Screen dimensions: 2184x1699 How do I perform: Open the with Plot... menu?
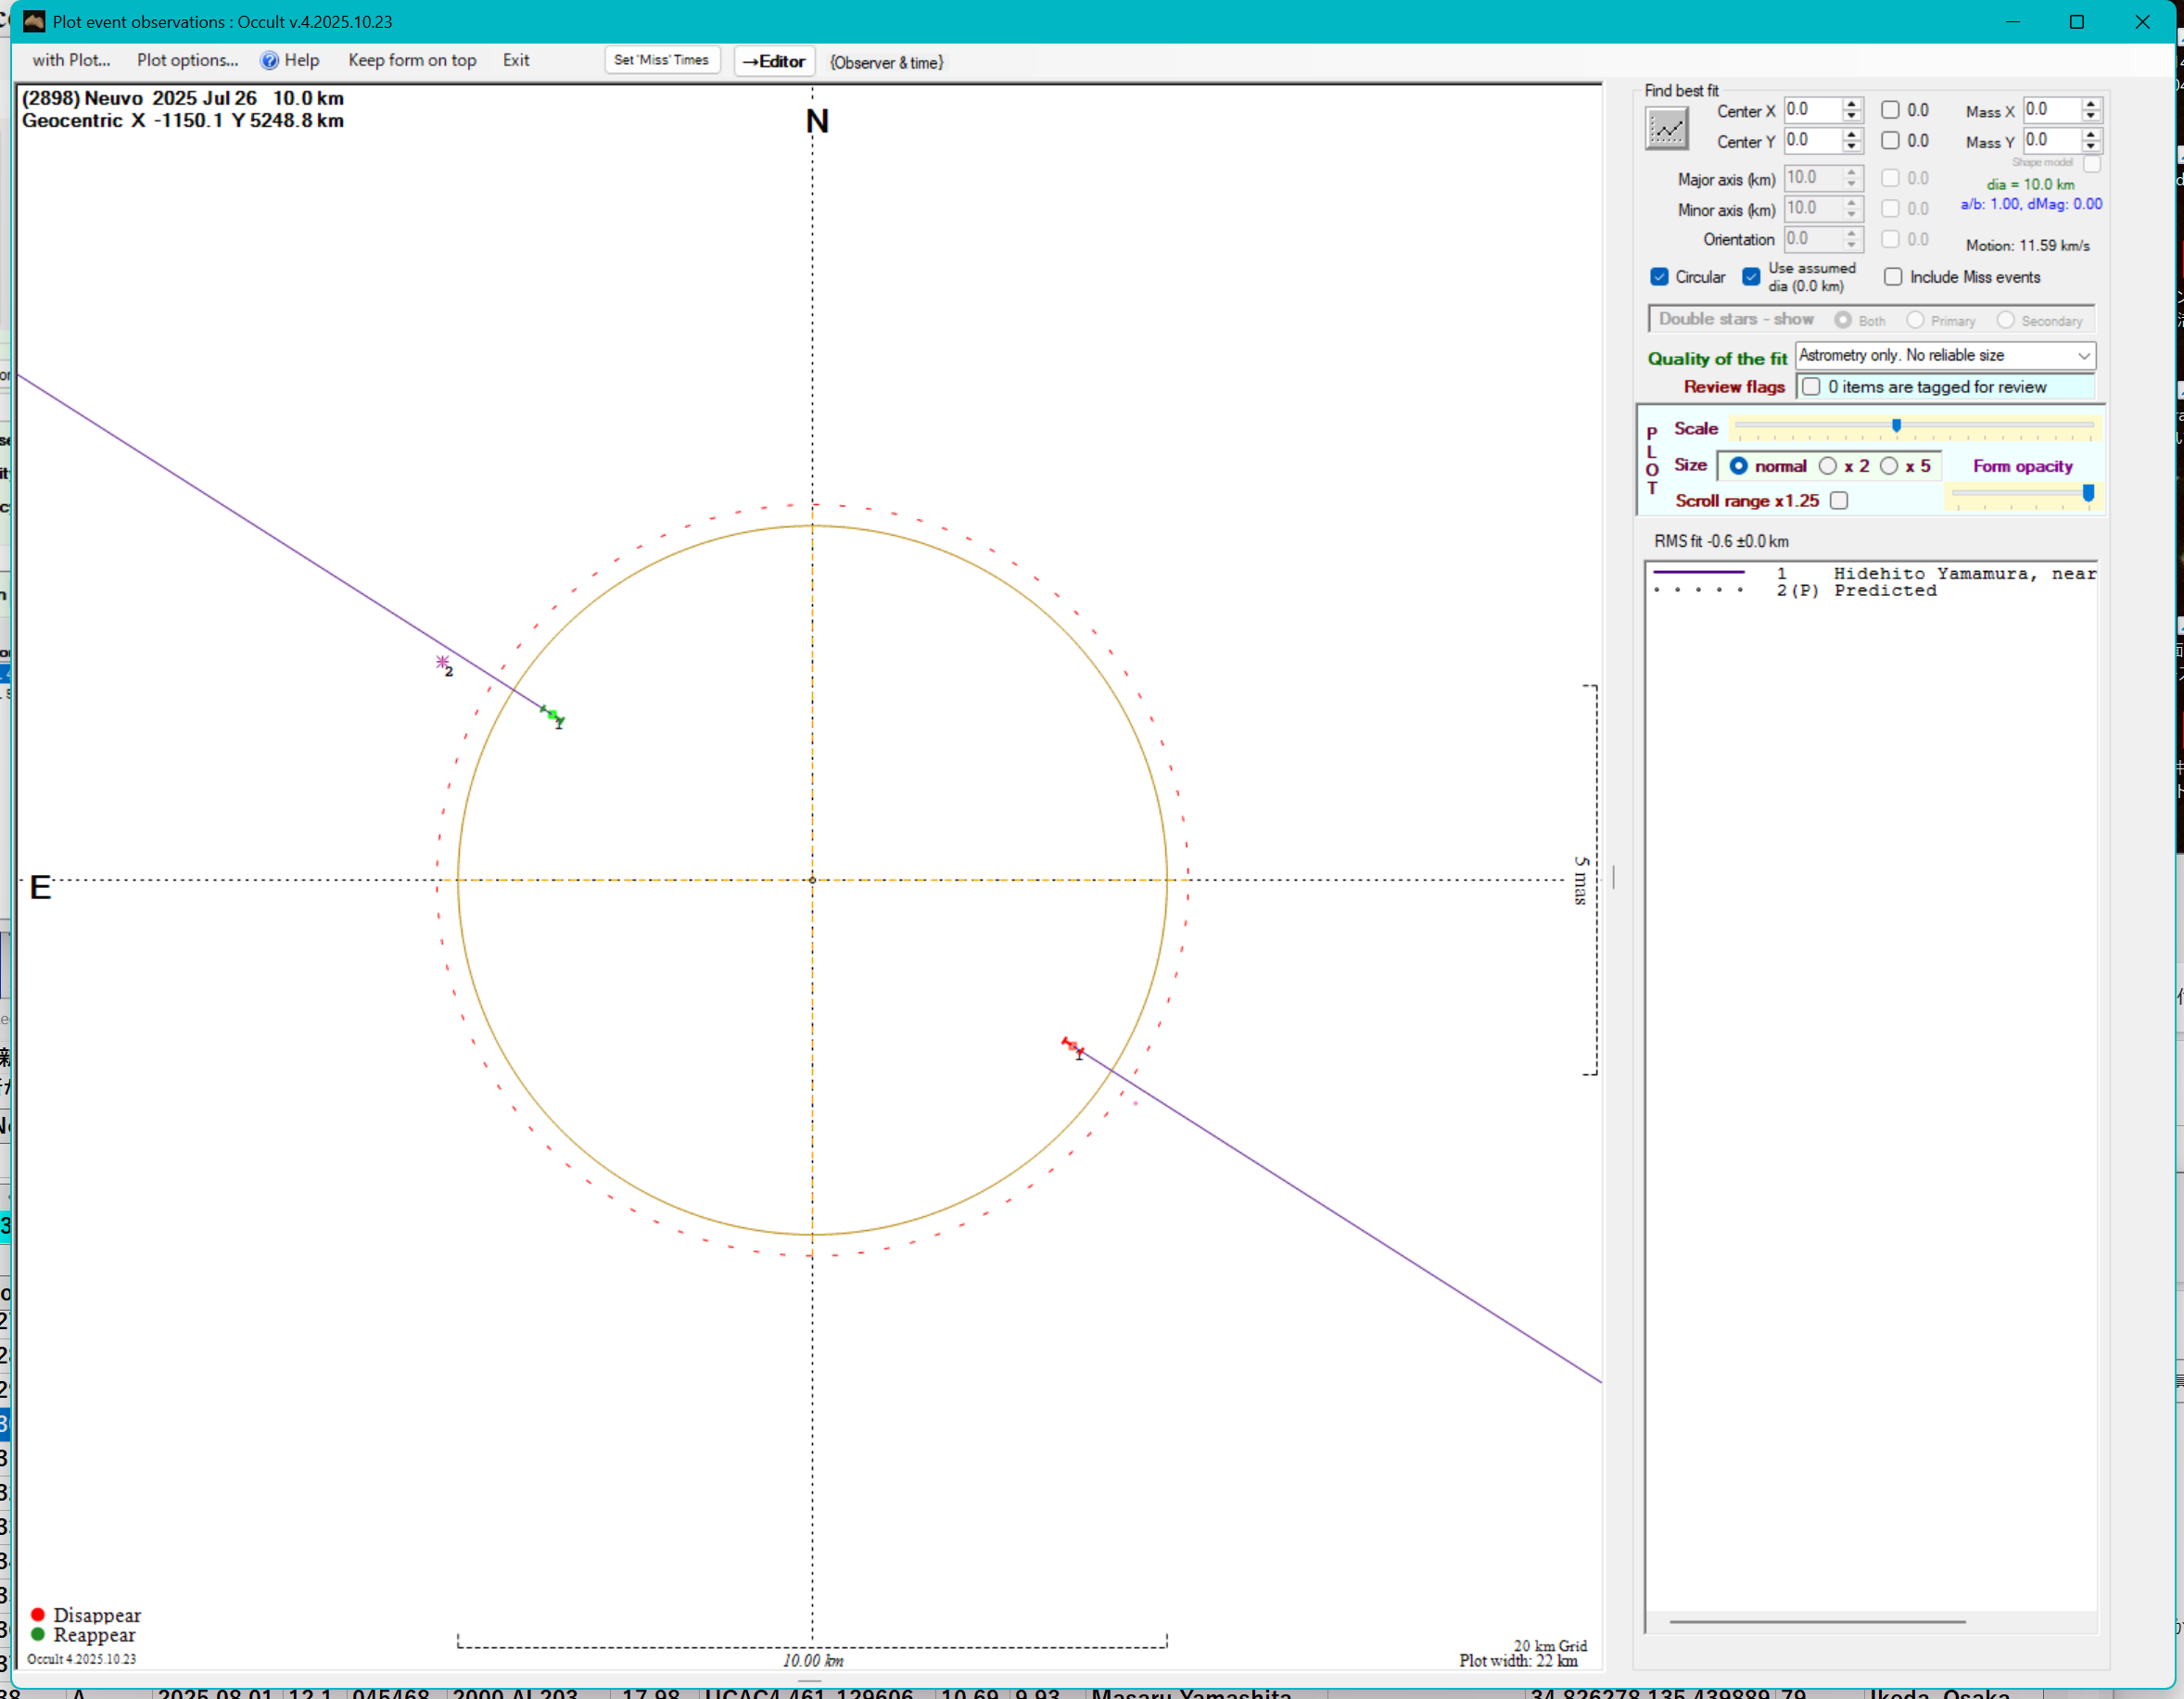(71, 61)
